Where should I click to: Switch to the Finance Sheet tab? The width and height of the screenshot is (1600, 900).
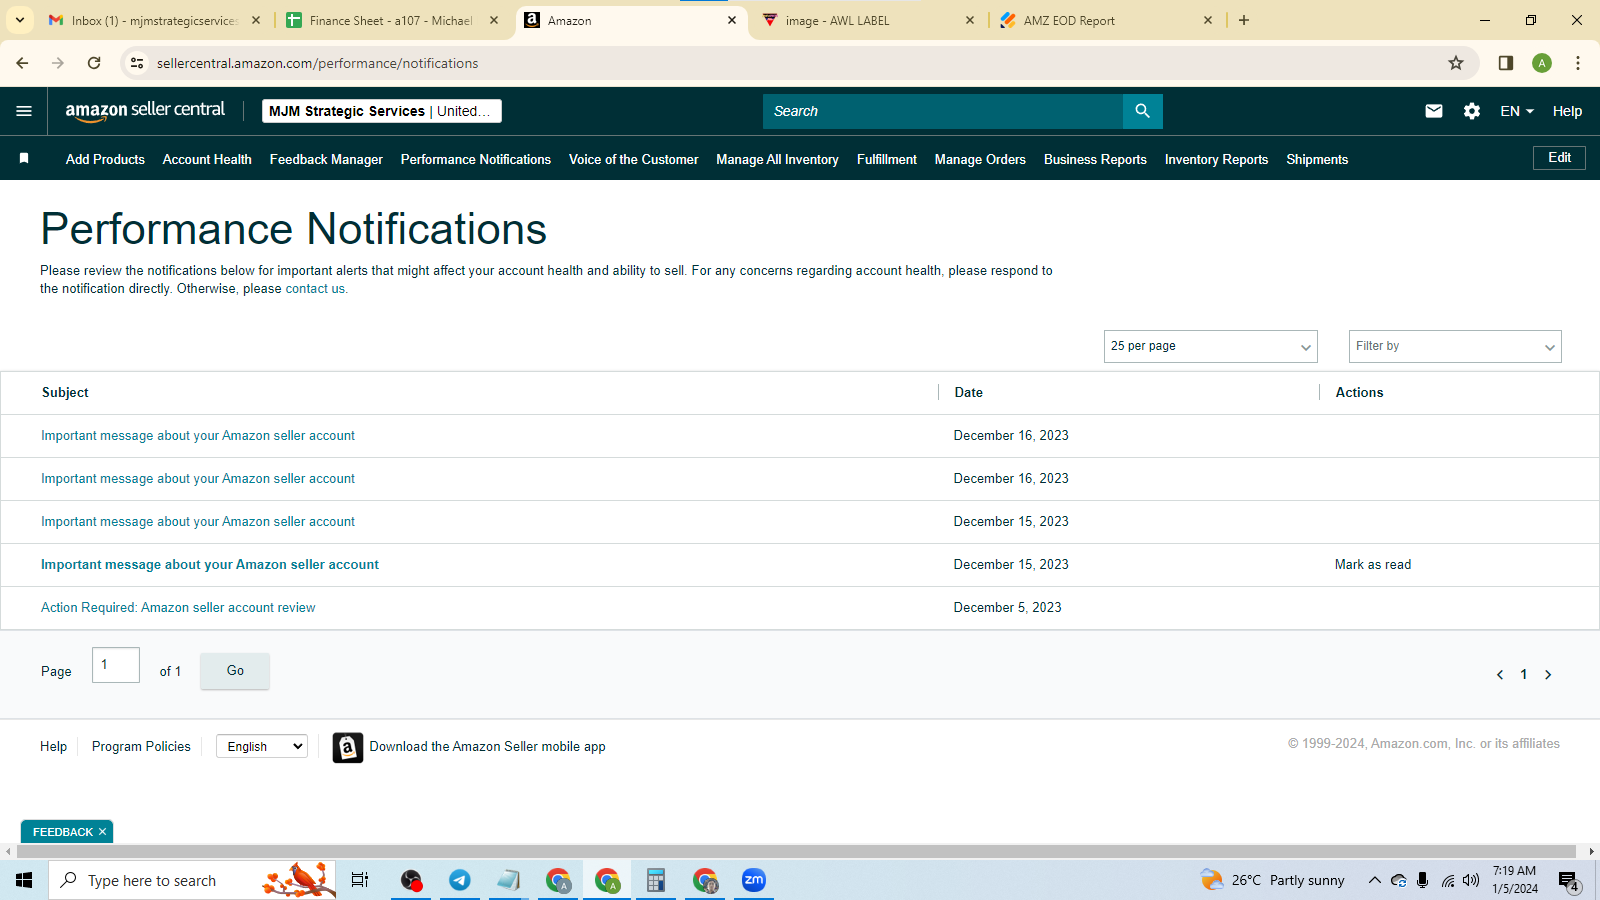click(x=391, y=20)
